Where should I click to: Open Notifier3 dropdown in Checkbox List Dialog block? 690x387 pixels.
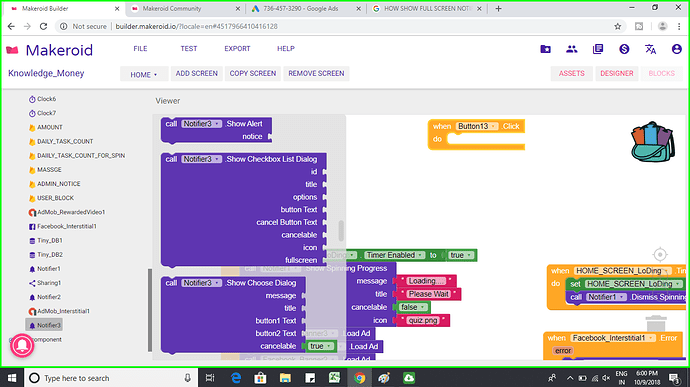(202, 159)
